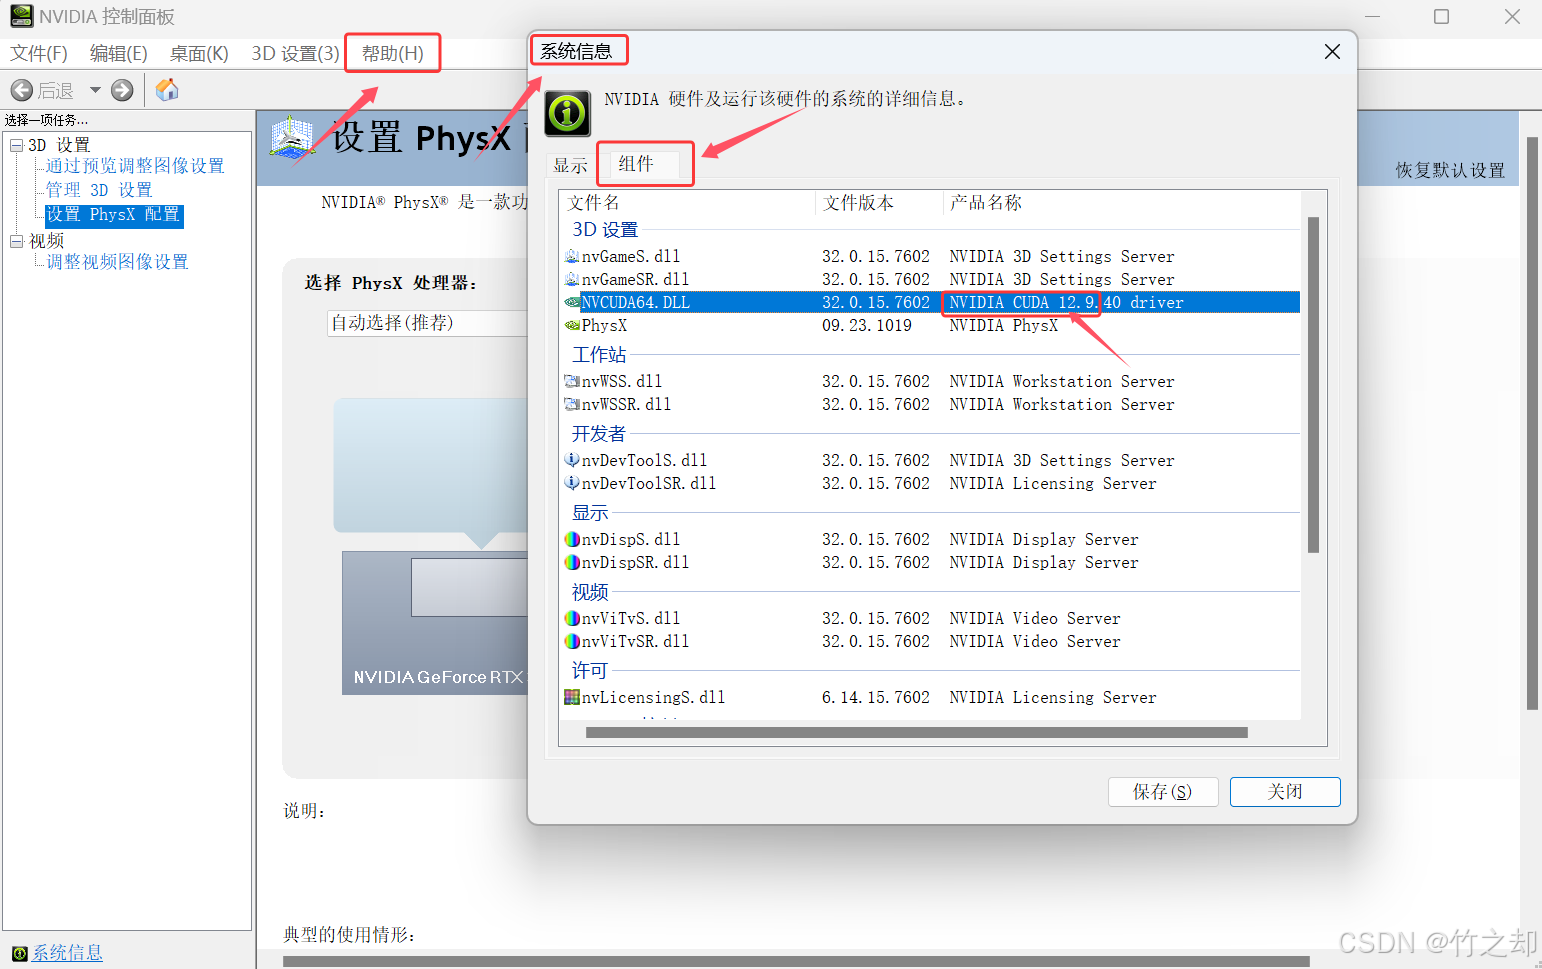Image resolution: width=1542 pixels, height=969 pixels.
Task: Switch to the 显示 tab in System Information
Action: (x=571, y=166)
